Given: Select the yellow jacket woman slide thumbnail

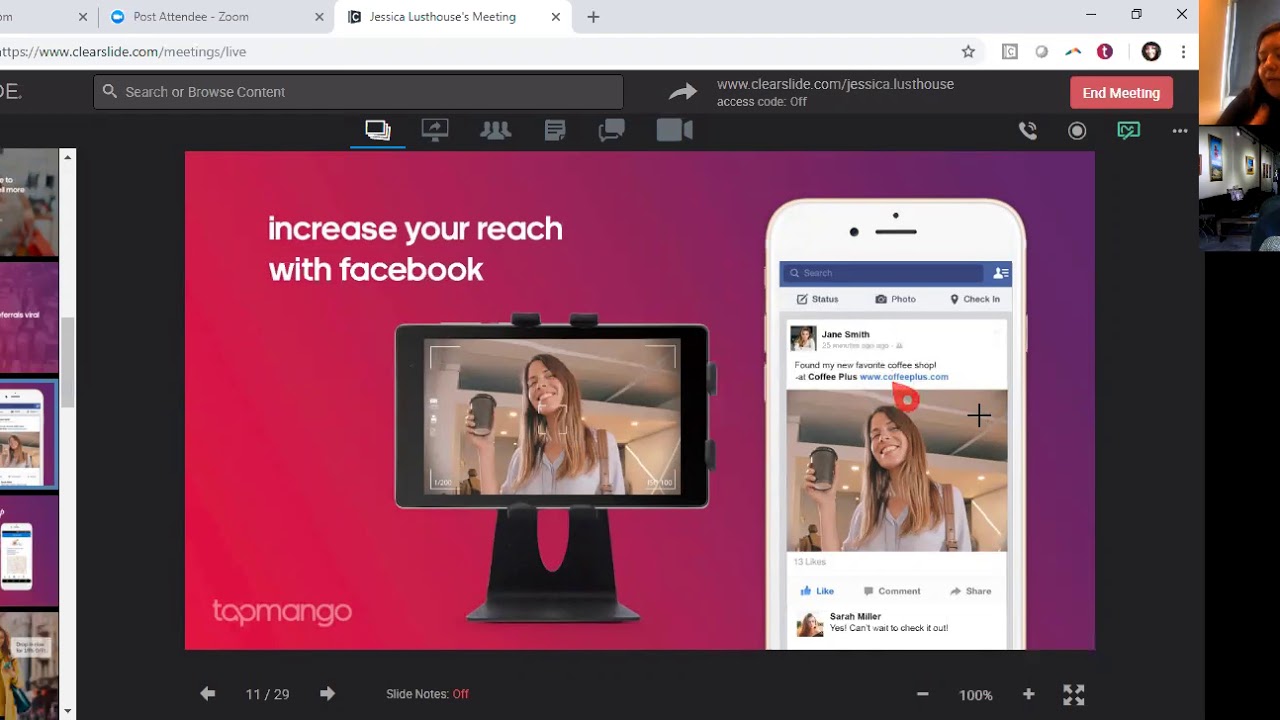Looking at the screenshot, I should [x=29, y=665].
